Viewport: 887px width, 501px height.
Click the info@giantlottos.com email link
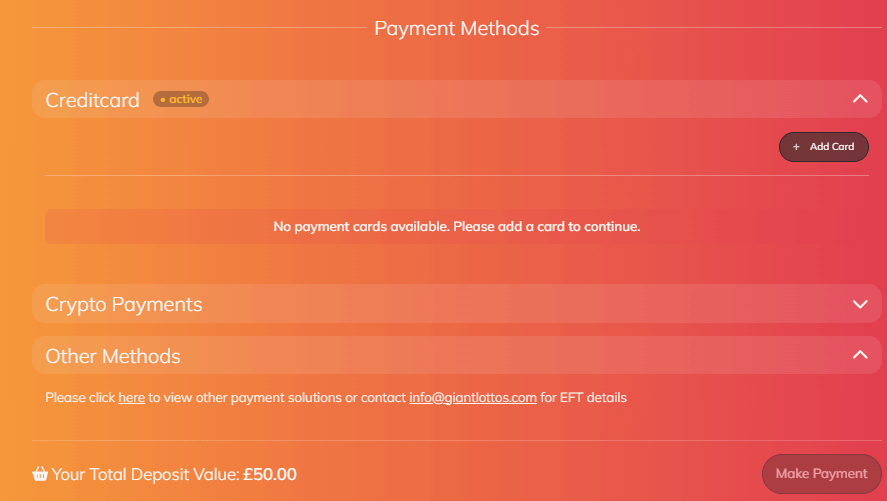point(472,398)
